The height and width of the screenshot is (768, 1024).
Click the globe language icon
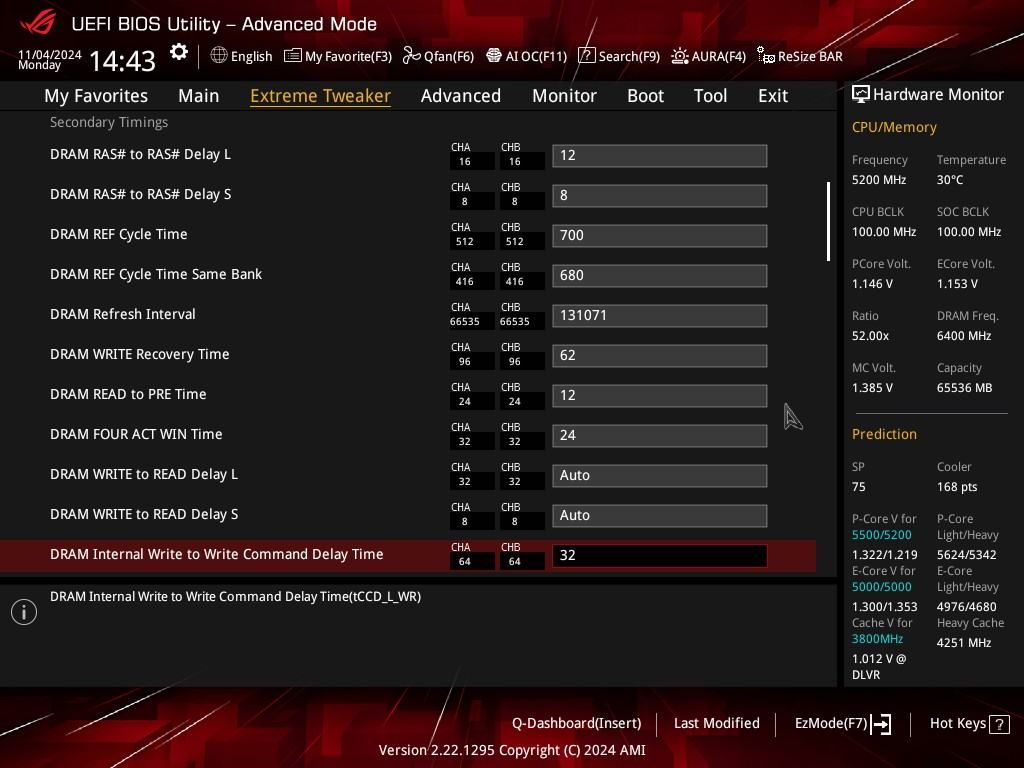(x=219, y=56)
